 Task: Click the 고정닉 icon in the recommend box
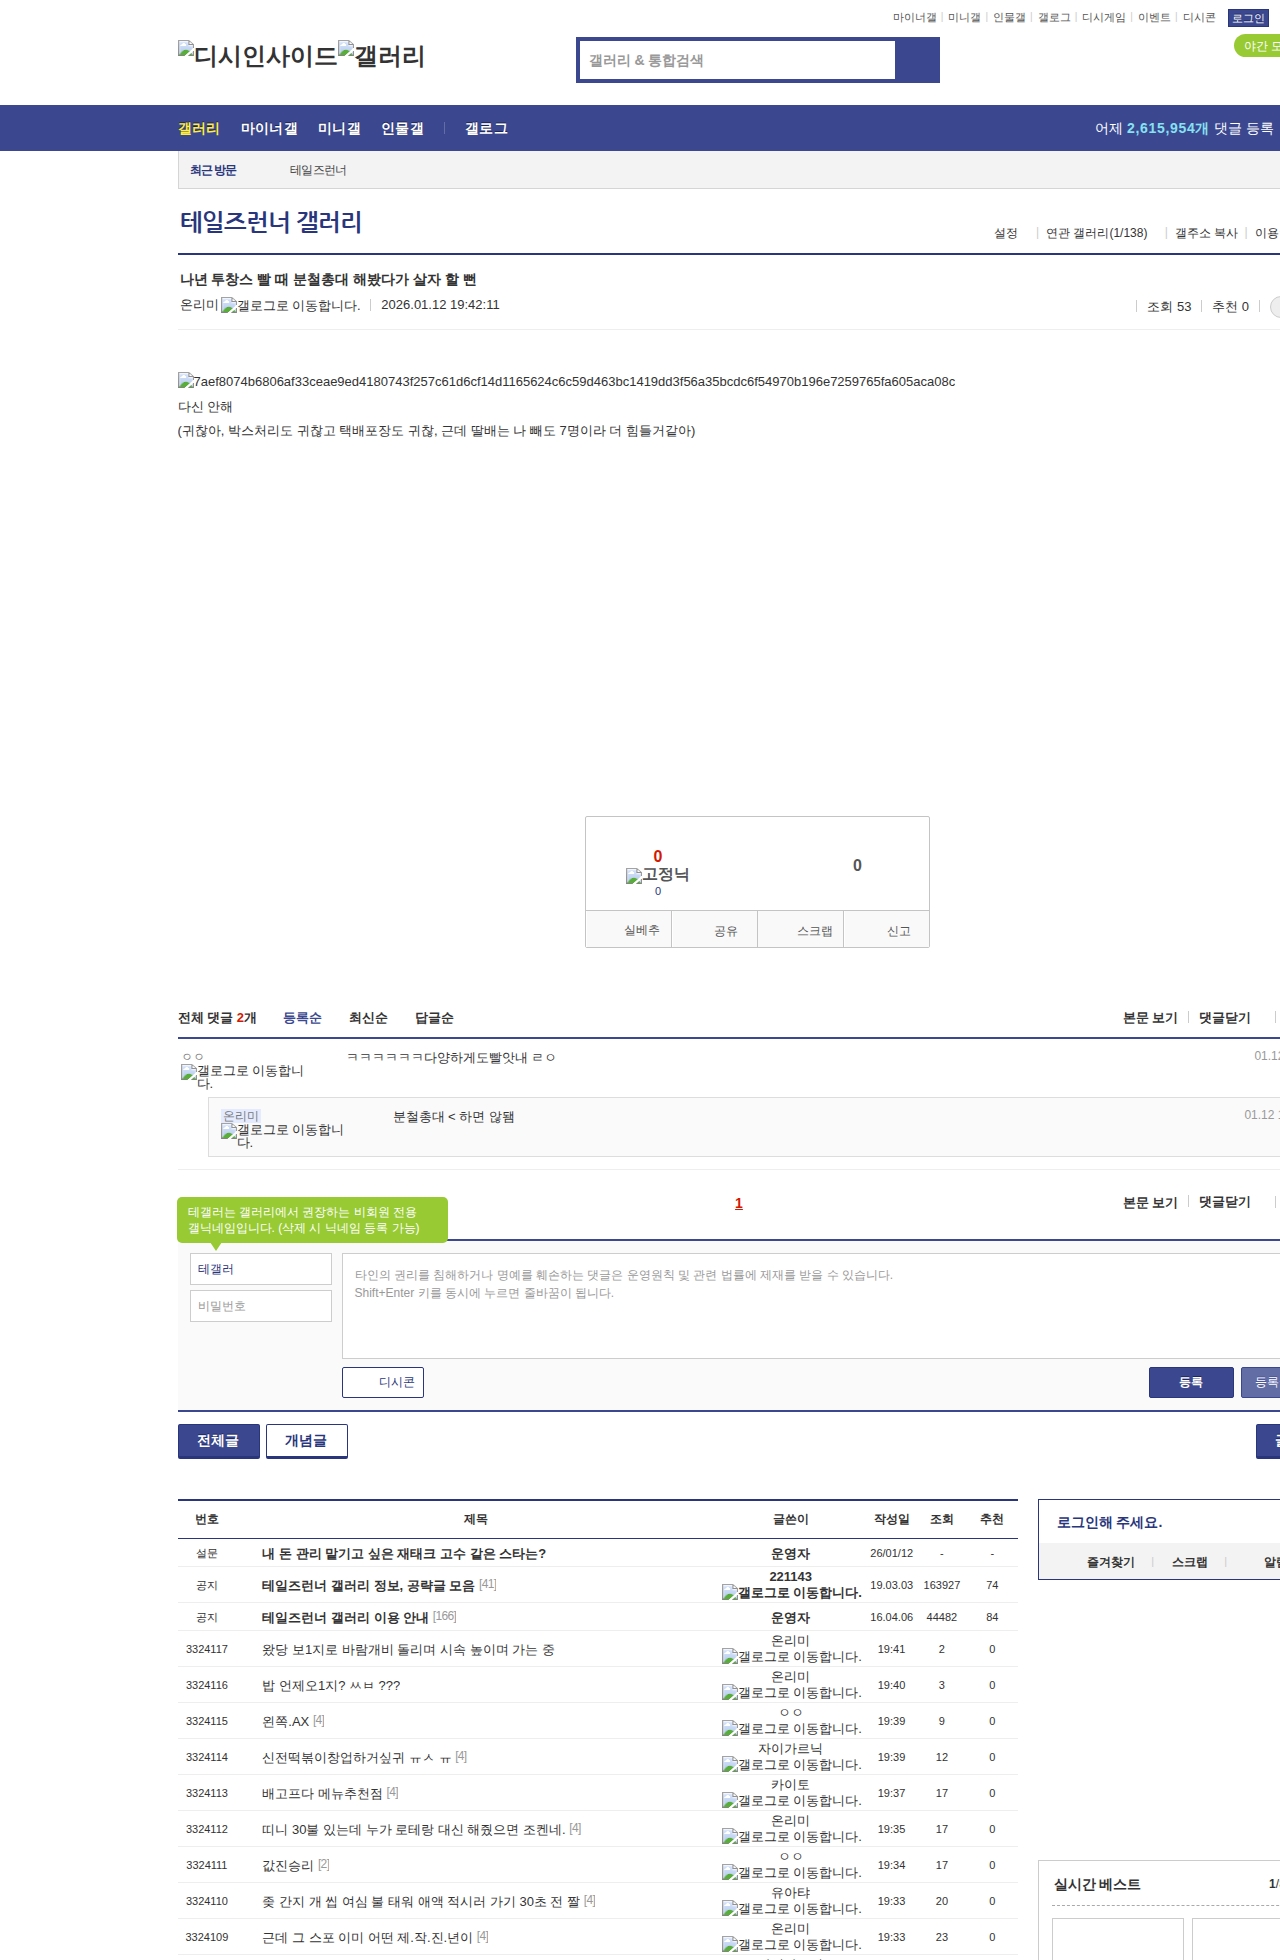click(x=657, y=875)
